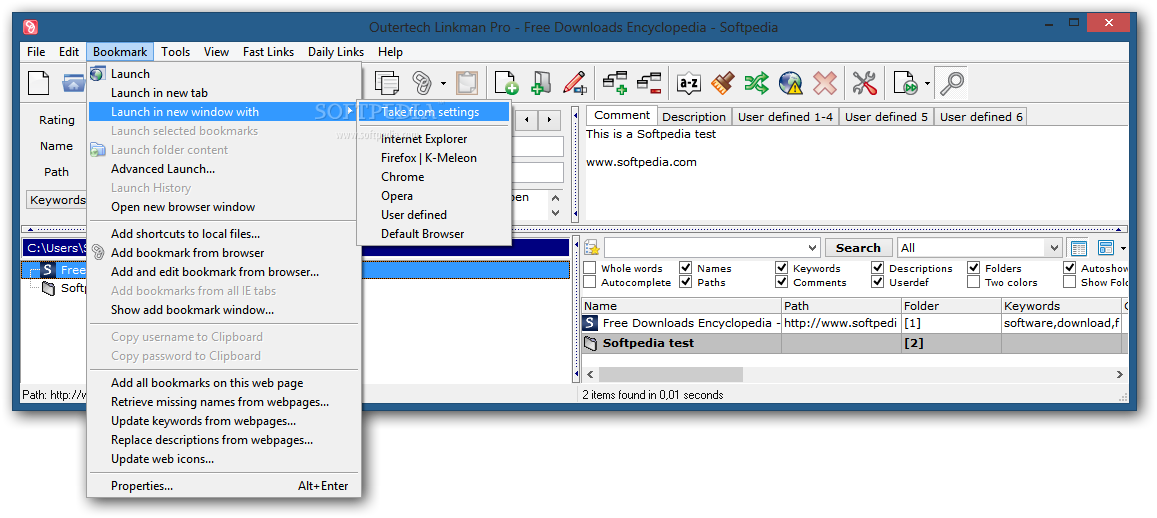Click the results horizontal scrollbar thumb

(x=671, y=375)
